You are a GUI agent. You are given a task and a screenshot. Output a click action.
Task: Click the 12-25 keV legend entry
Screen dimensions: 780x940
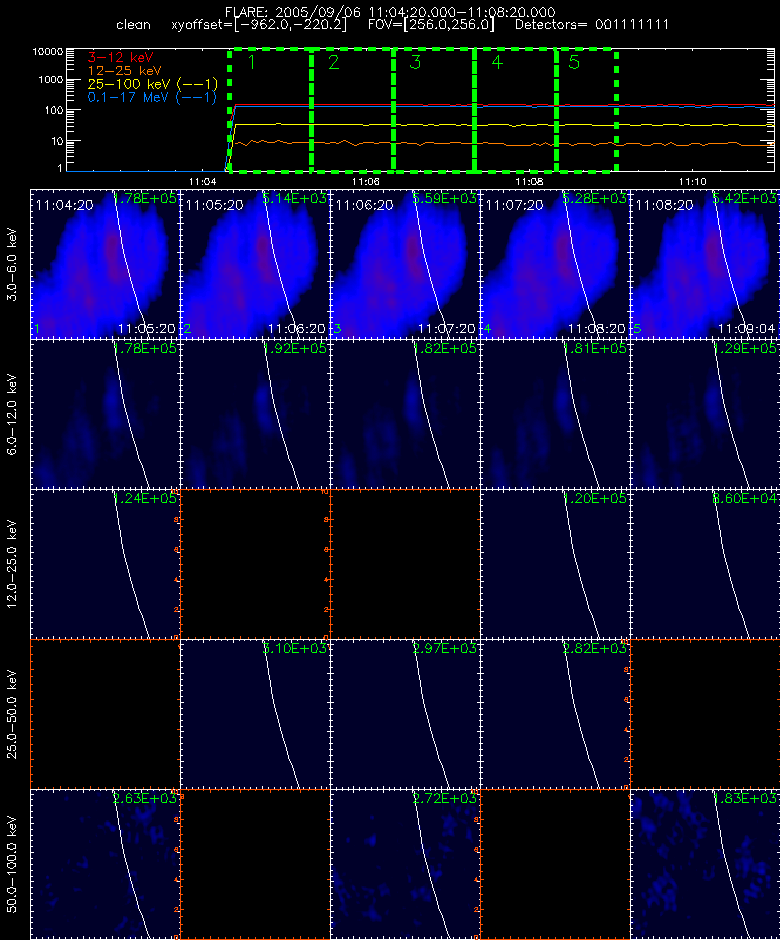(x=125, y=71)
